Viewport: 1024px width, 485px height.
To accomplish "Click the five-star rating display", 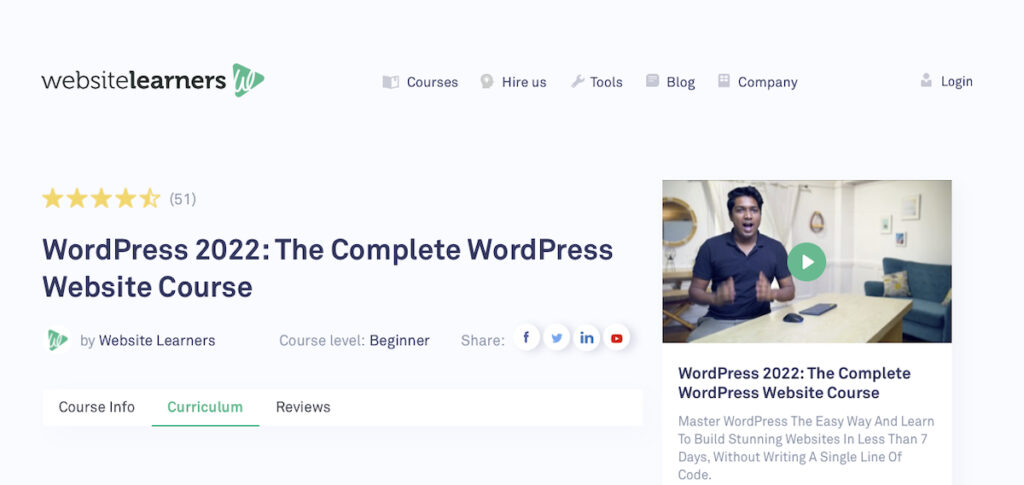I will click(101, 198).
